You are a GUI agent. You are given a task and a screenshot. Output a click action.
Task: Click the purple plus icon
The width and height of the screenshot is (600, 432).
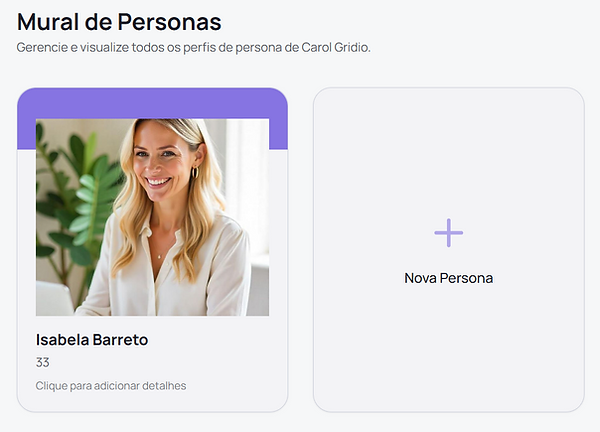(448, 233)
